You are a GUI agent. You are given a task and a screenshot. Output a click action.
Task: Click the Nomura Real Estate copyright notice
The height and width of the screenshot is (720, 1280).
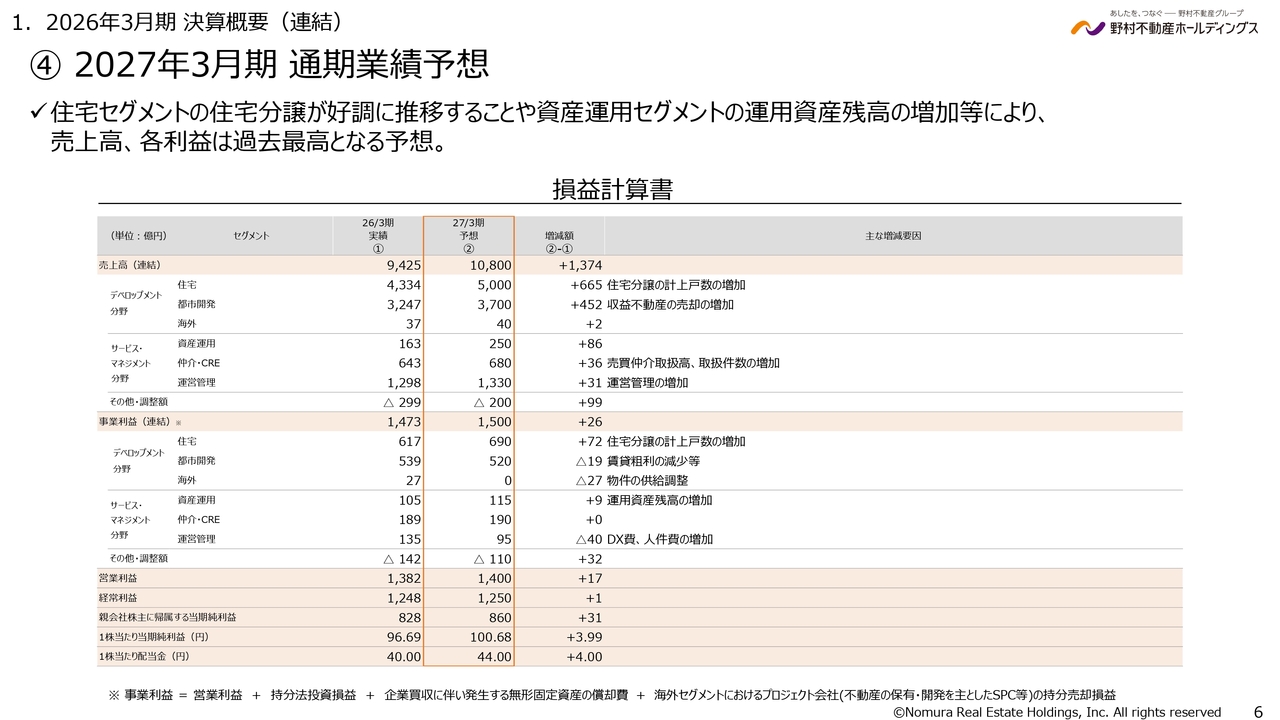(x=1056, y=712)
